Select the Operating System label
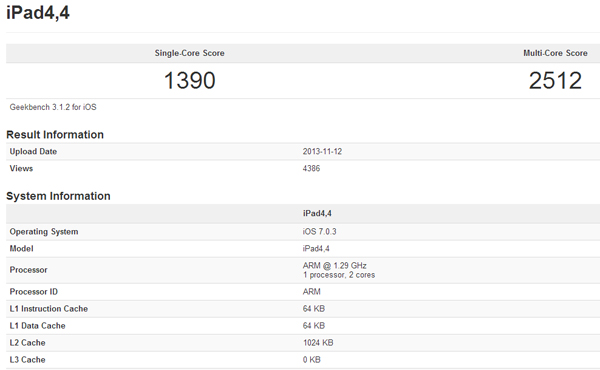600x370 pixels. [44, 232]
